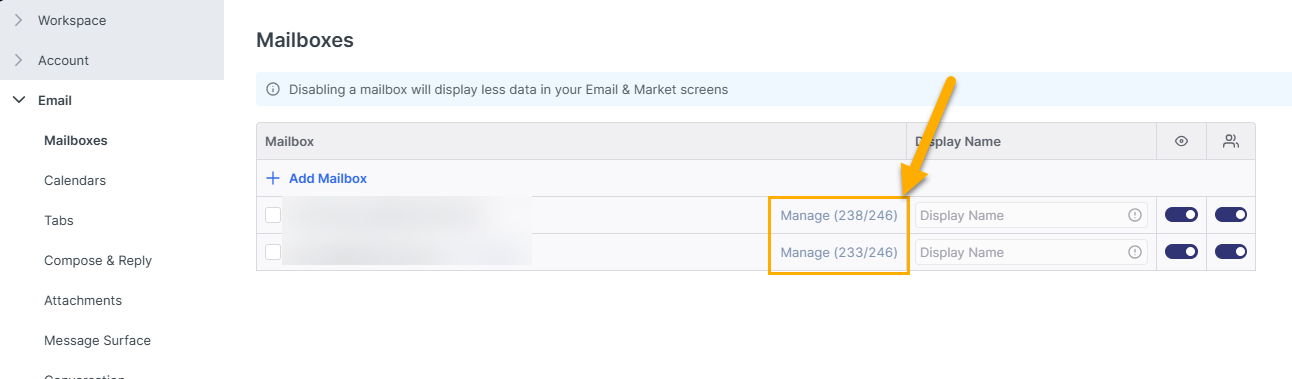Click the plus icon beside Add Mailbox
This screenshot has width=1292, height=379.
pos(273,178)
